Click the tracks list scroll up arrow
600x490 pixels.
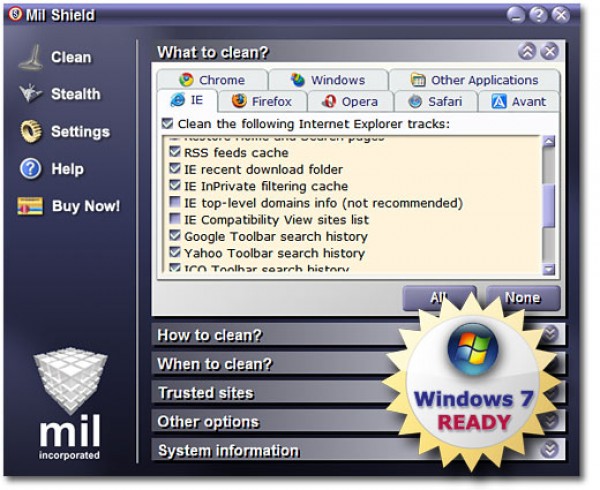549,141
